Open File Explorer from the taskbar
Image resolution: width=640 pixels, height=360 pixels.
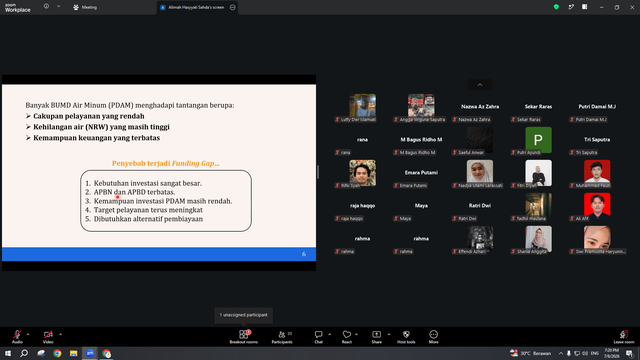[x=73, y=353]
